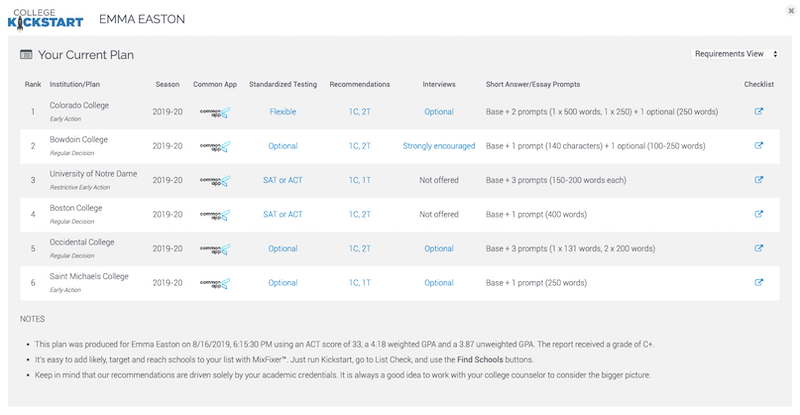Open the Requirements View dropdown
The height and width of the screenshot is (415, 800).
pos(735,54)
